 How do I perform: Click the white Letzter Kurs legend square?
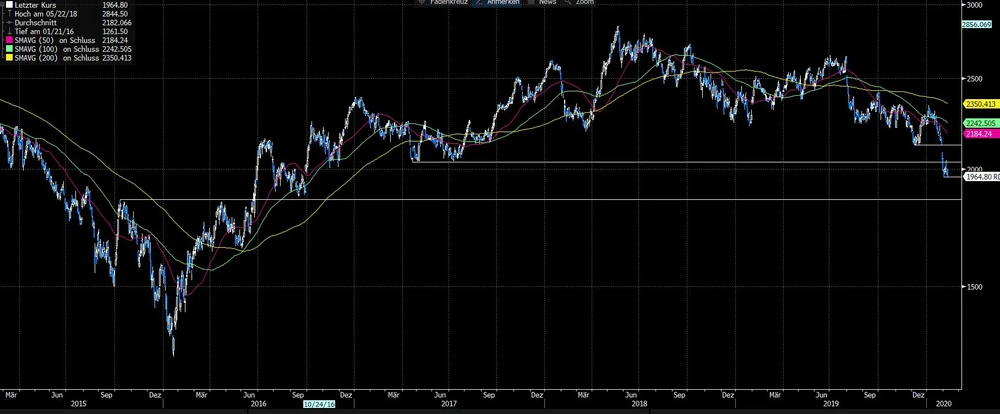(9, 7)
